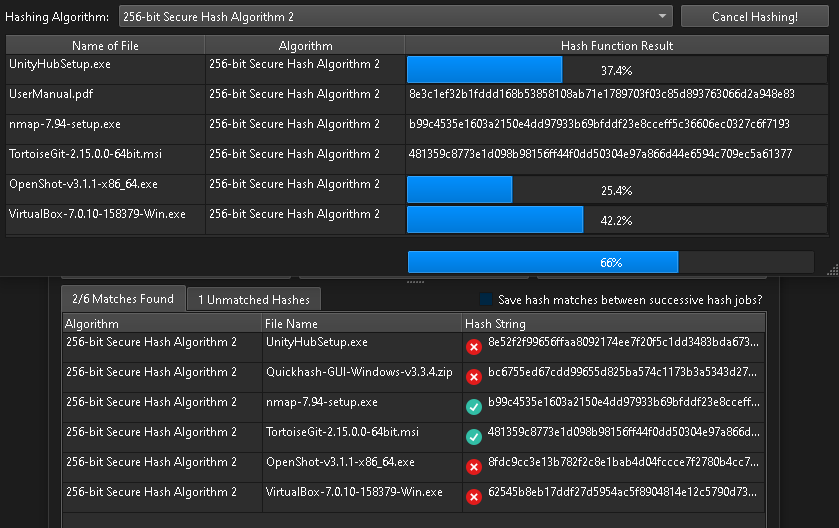The image size is (839, 528).
Task: Enable save hash matches between successive jobs
Action: [x=486, y=300]
